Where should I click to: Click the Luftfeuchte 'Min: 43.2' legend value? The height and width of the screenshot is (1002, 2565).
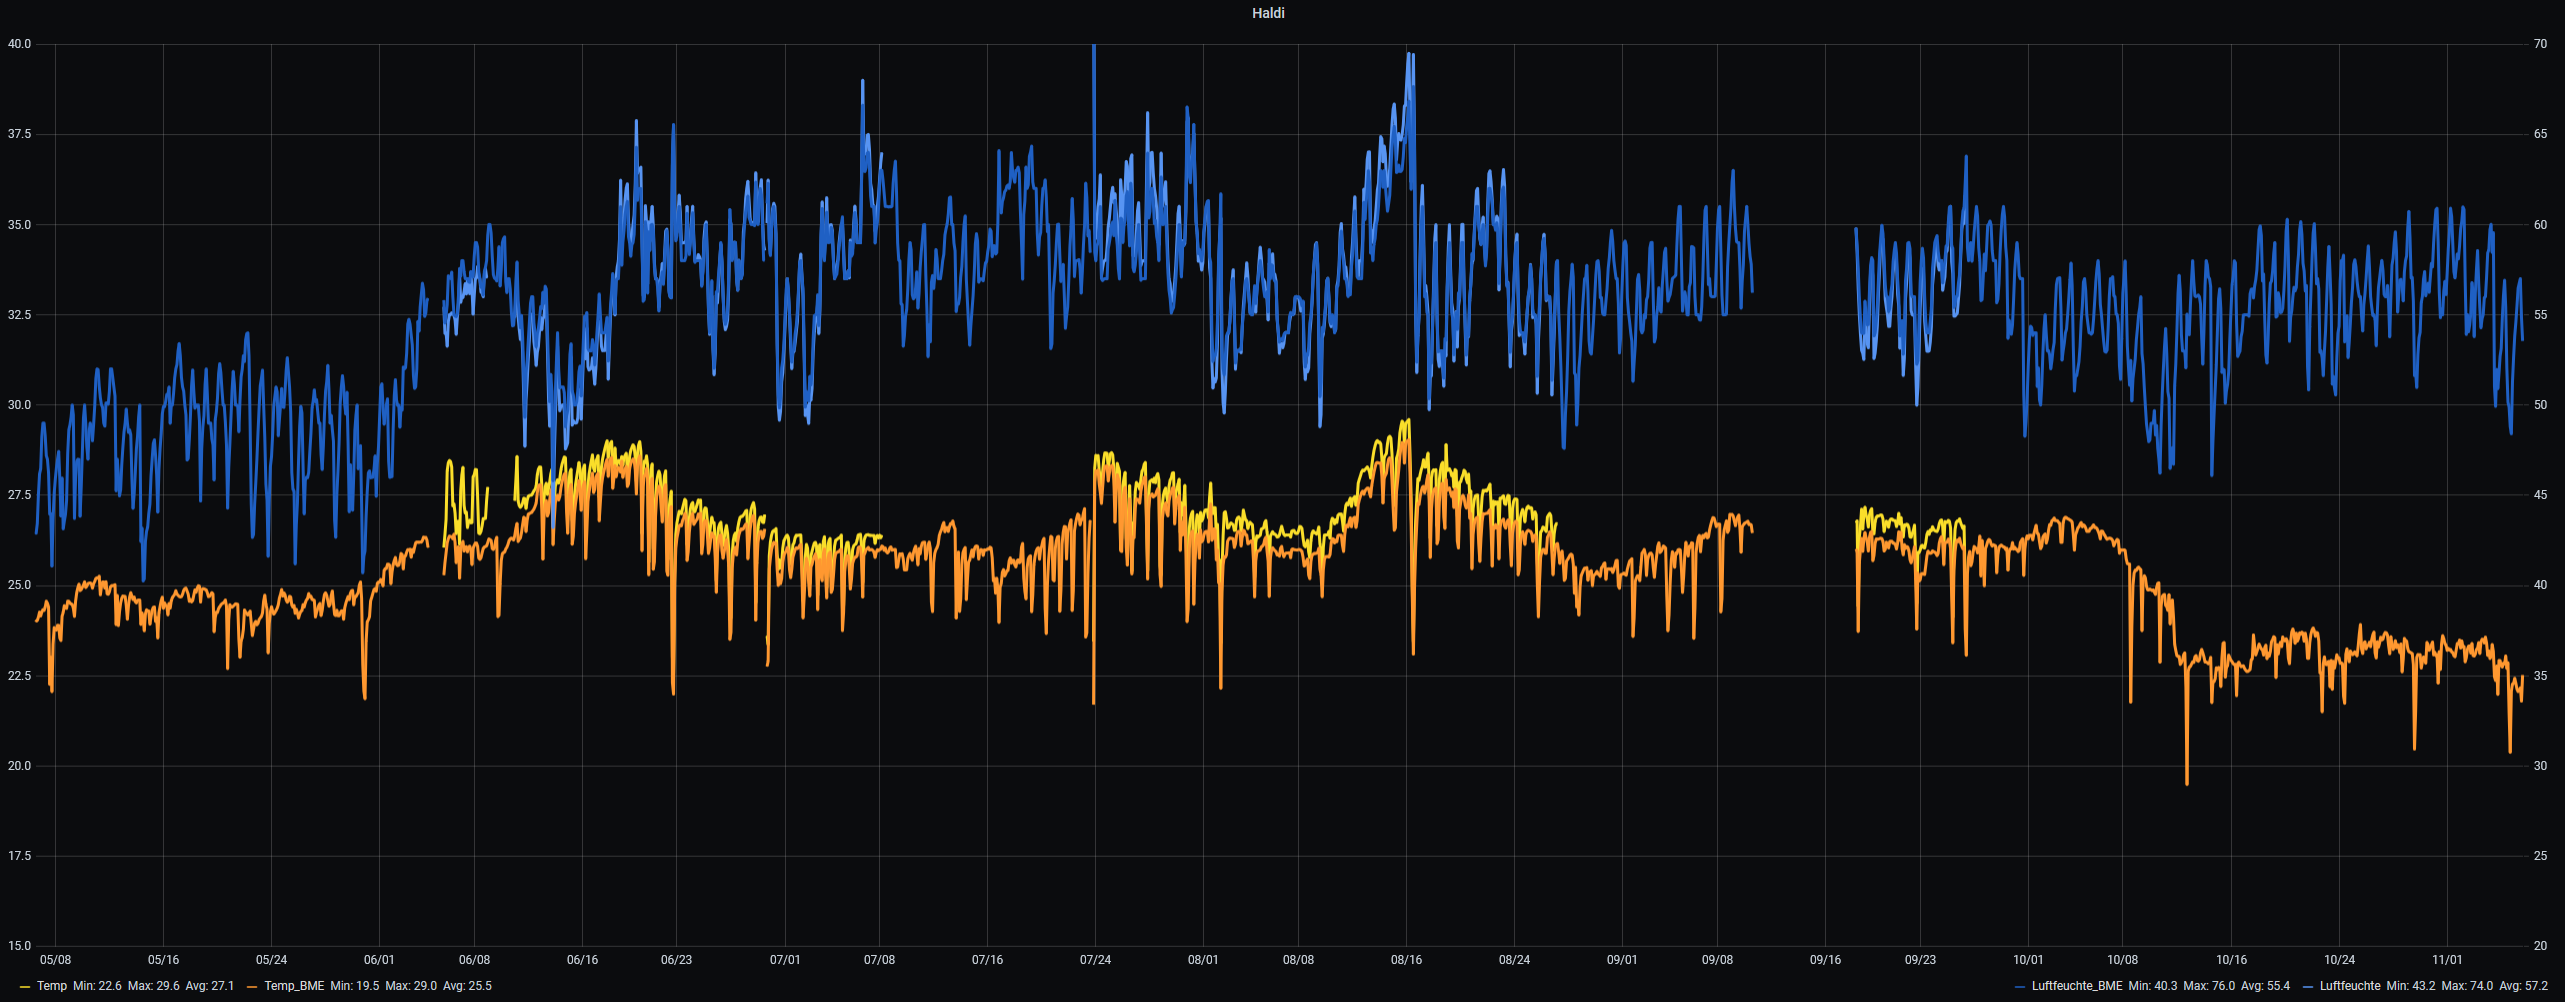2411,986
